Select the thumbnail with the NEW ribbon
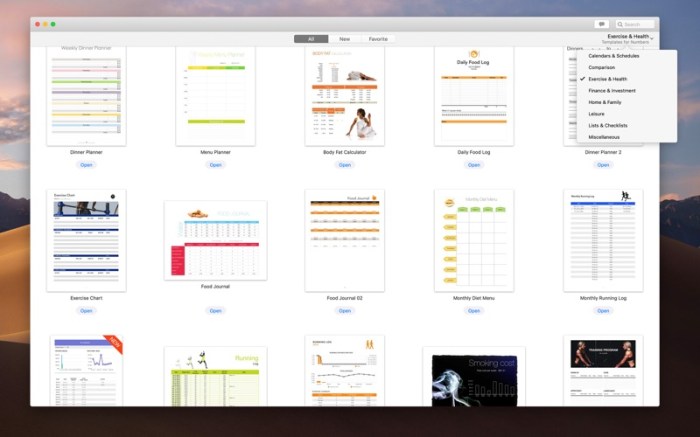This screenshot has height=437, width=700. tap(86, 370)
